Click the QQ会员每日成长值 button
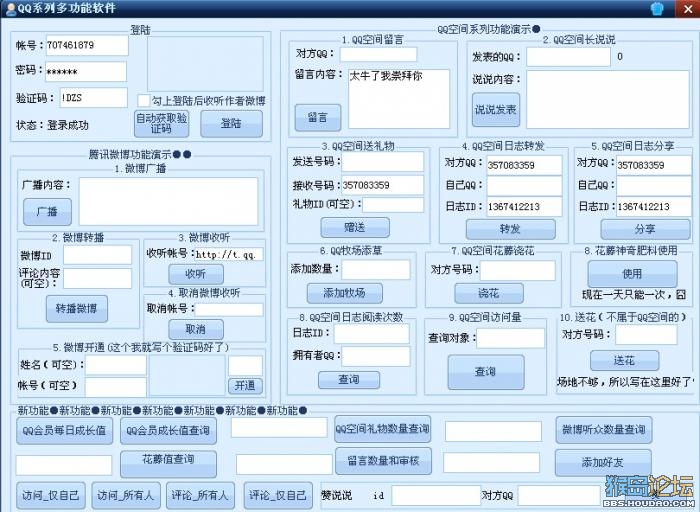700x512 pixels. [64, 430]
